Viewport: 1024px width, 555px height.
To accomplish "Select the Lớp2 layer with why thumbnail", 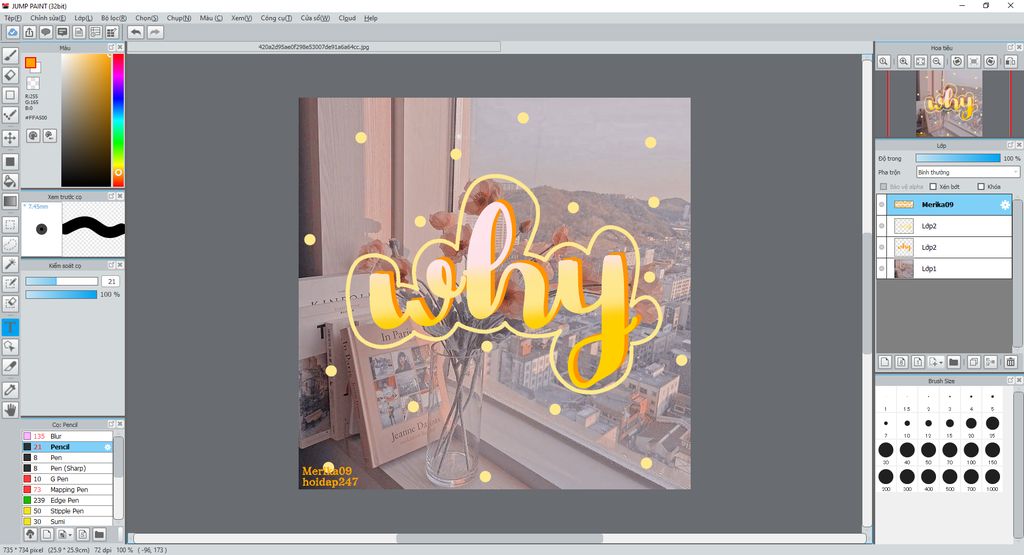I will click(x=944, y=247).
